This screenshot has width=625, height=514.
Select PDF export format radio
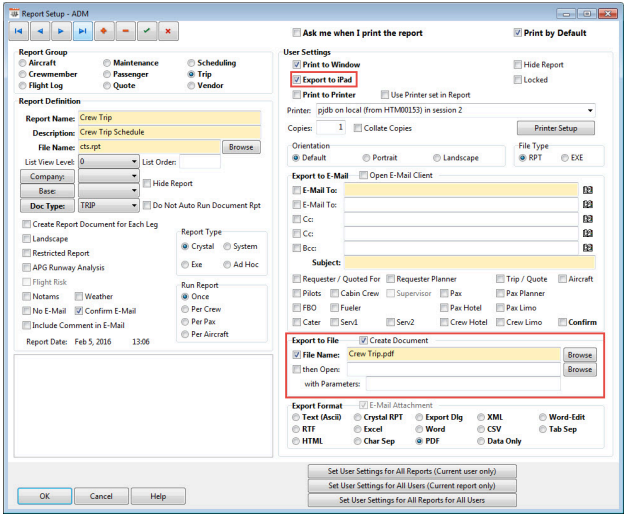point(419,441)
